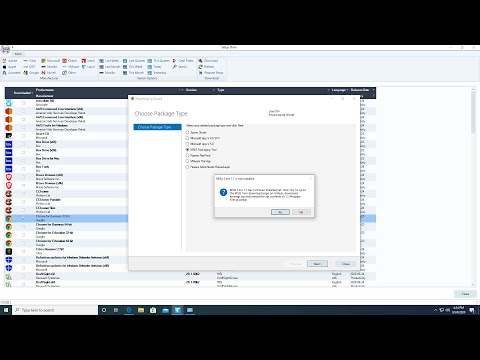Screen dimensions: 480x360
Task: Open quick access toolbar dropdown arrow
Action: tap(12, 48)
